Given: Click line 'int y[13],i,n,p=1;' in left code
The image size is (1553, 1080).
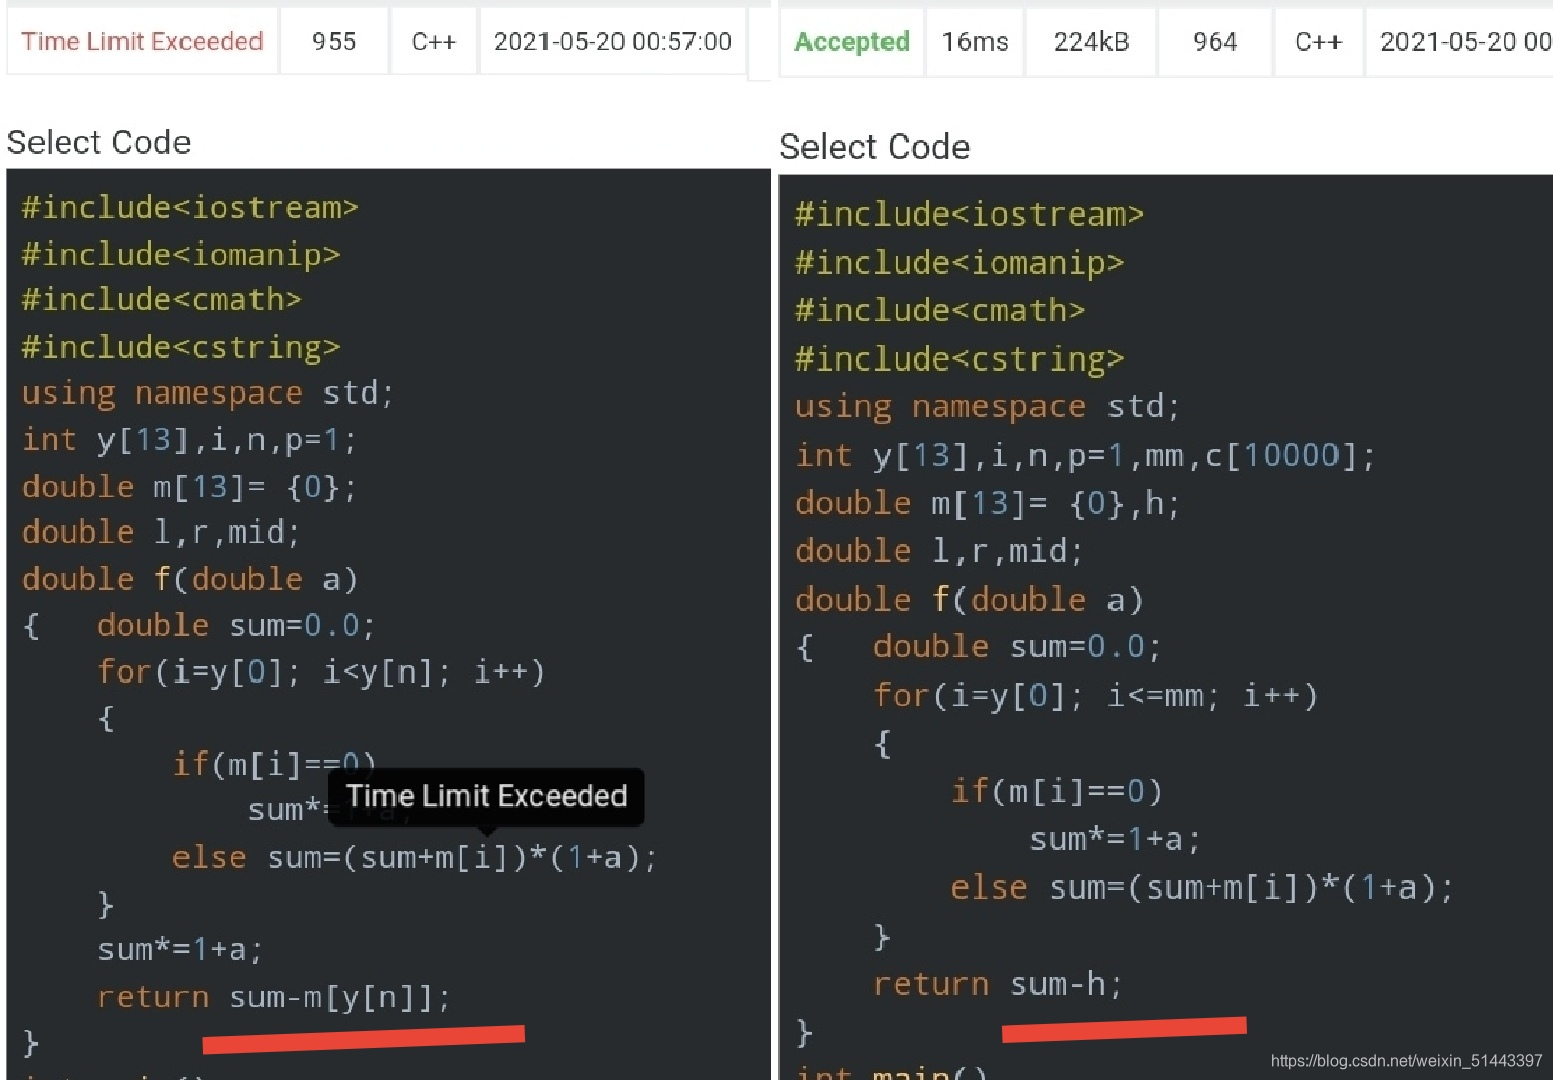Looking at the screenshot, I should click(x=189, y=439).
